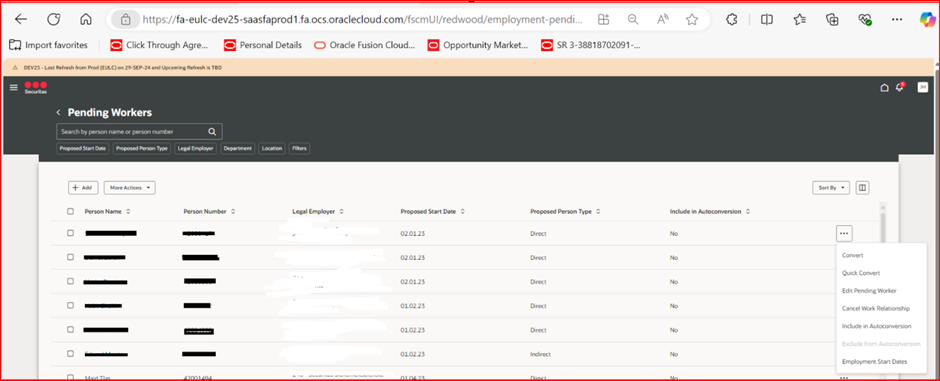Open the Oracle Fusion Cloud bookmark
The width and height of the screenshot is (940, 381).
point(364,45)
